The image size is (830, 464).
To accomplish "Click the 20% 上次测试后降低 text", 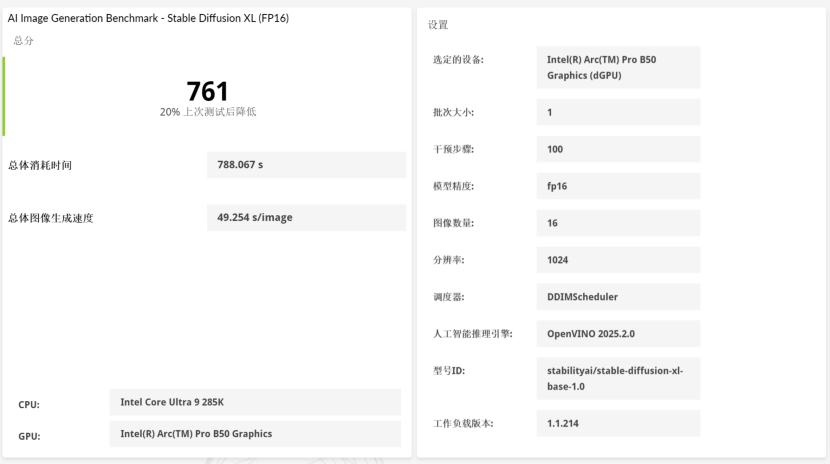I will [x=208, y=112].
